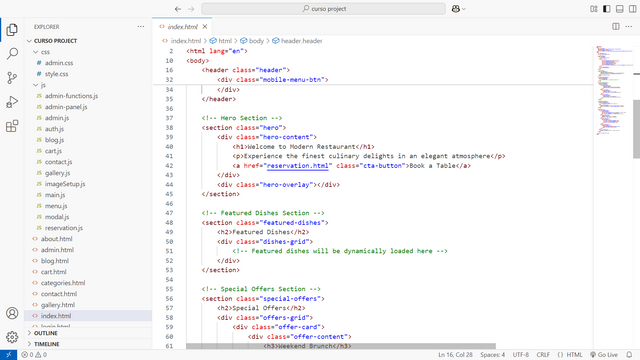Change file encoding UTF-8
The width and height of the screenshot is (640, 360).
click(x=520, y=355)
